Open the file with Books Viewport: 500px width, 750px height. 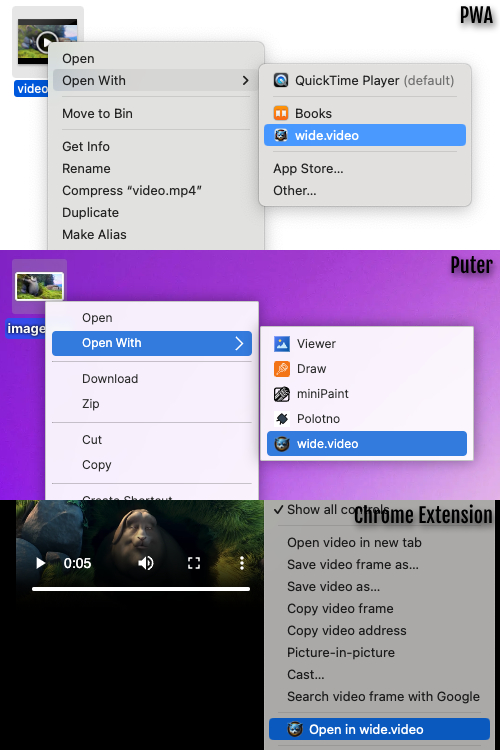(365, 113)
